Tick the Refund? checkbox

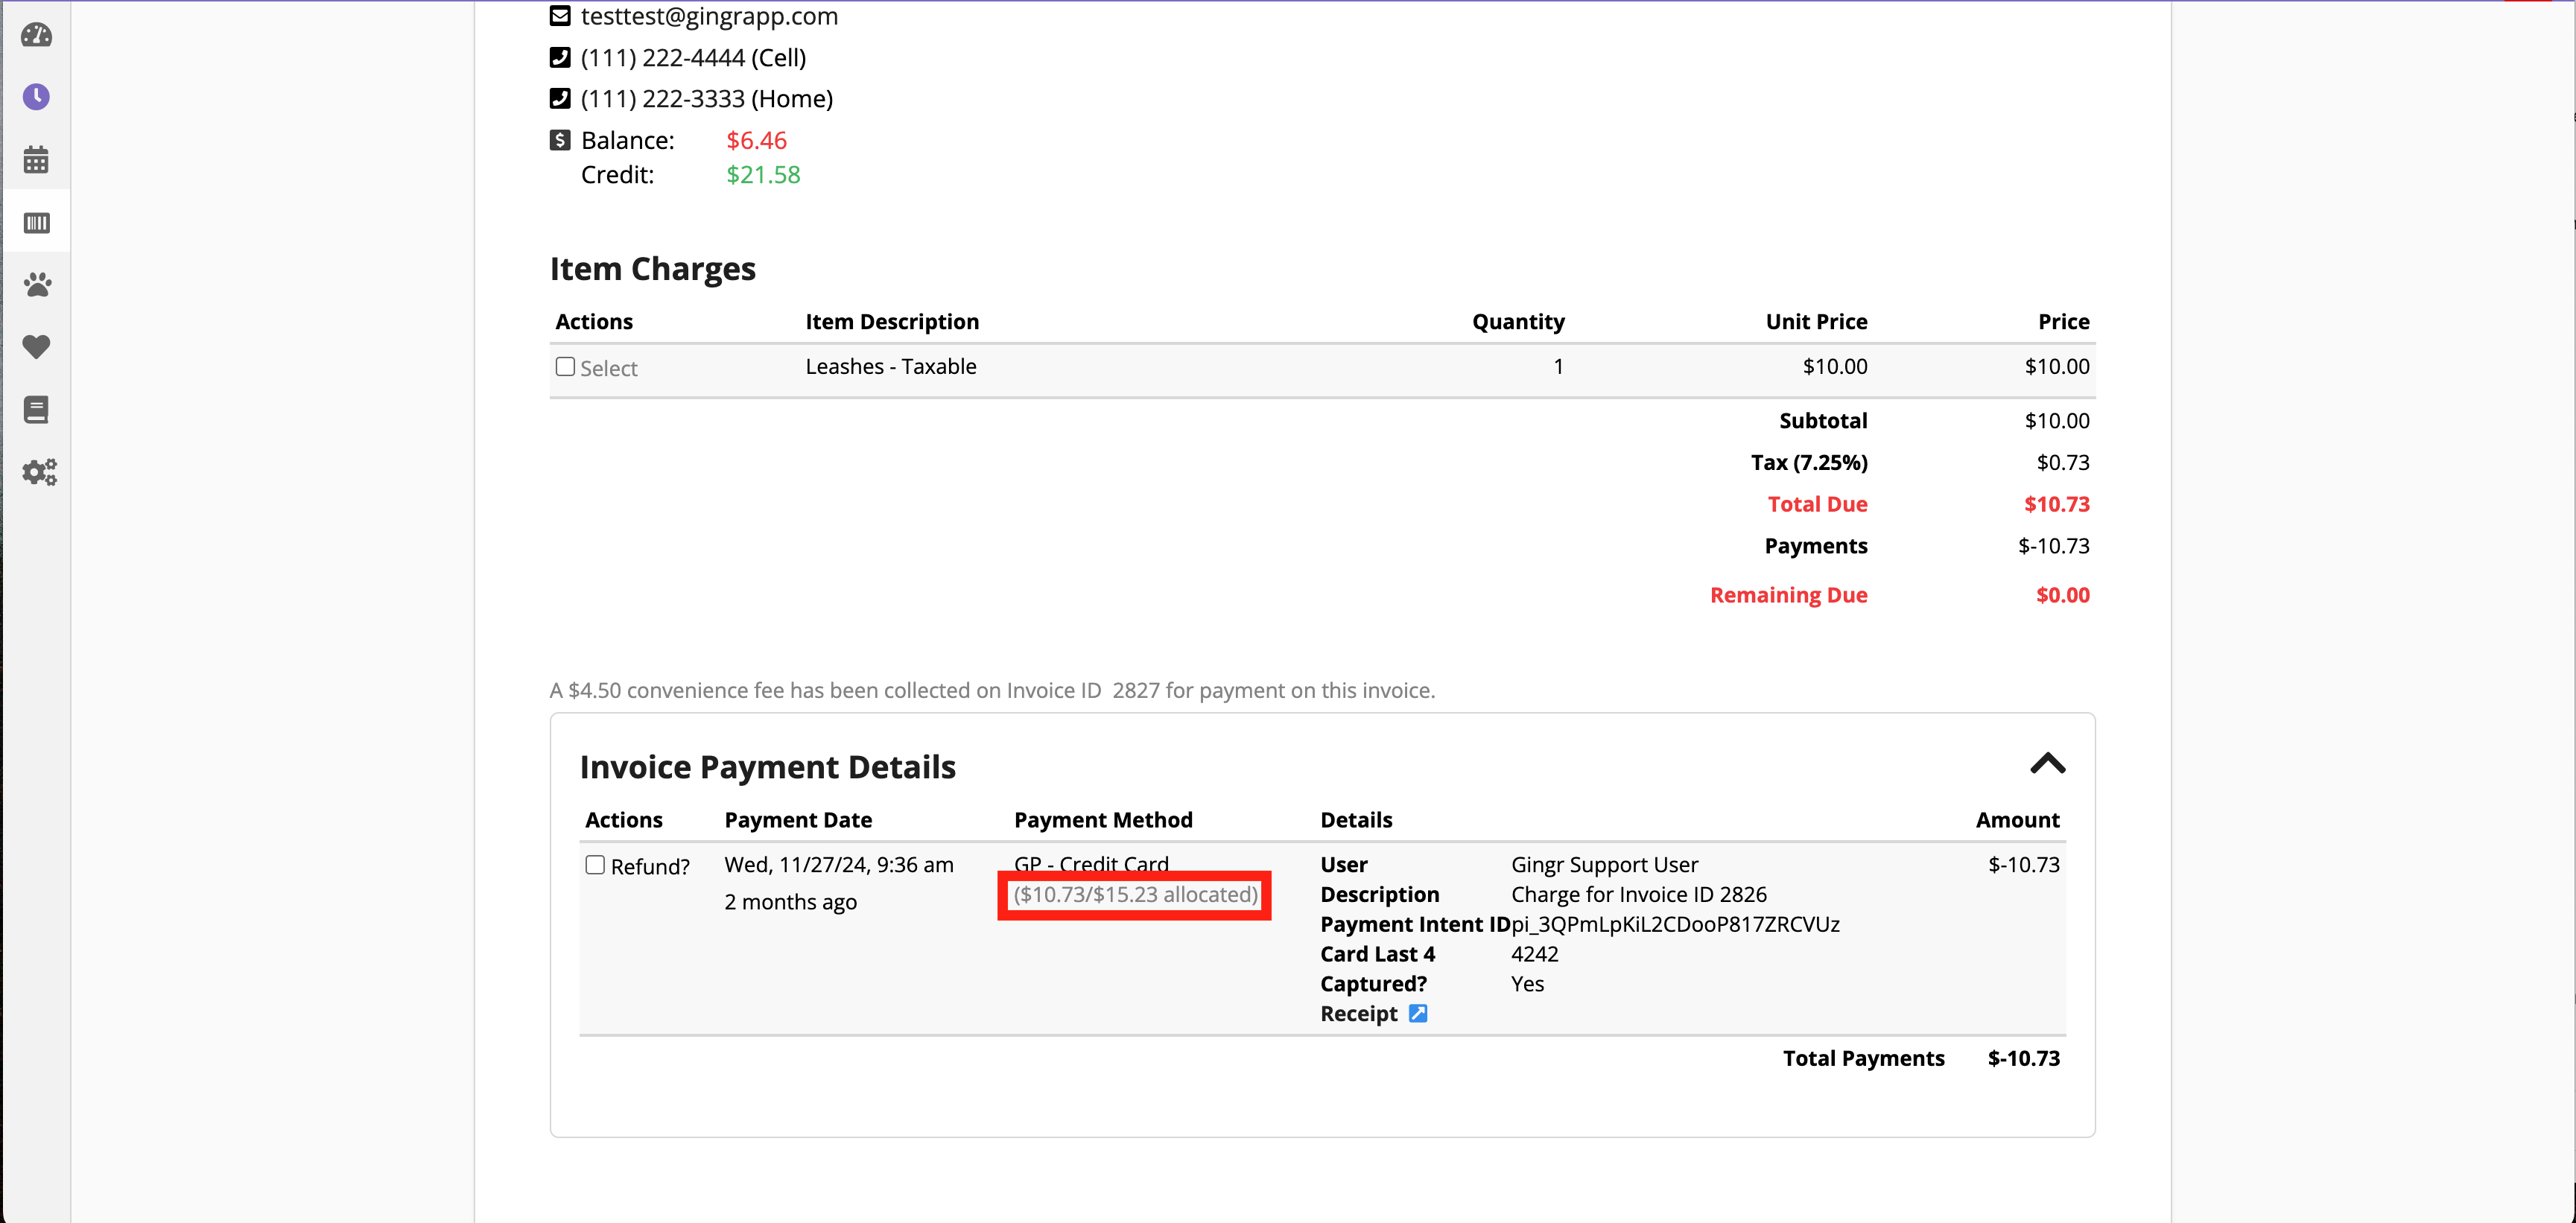click(595, 865)
